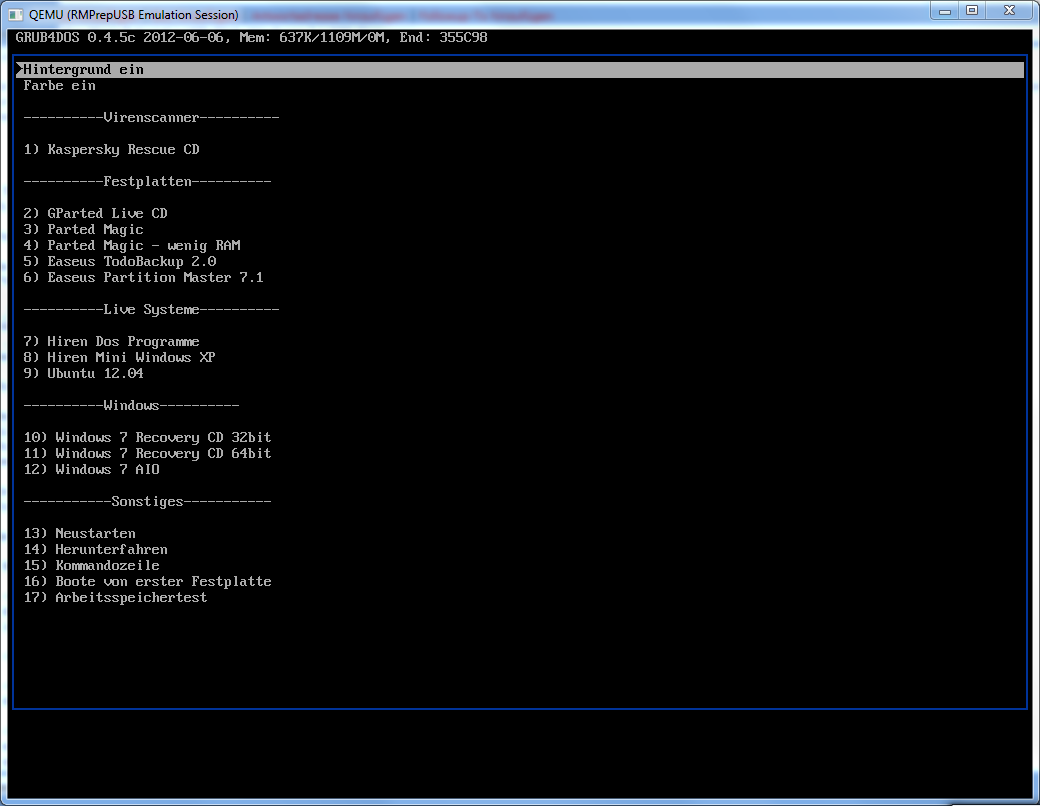The width and height of the screenshot is (1040, 806).
Task: Click the Windows section header text
Action: coord(131,405)
